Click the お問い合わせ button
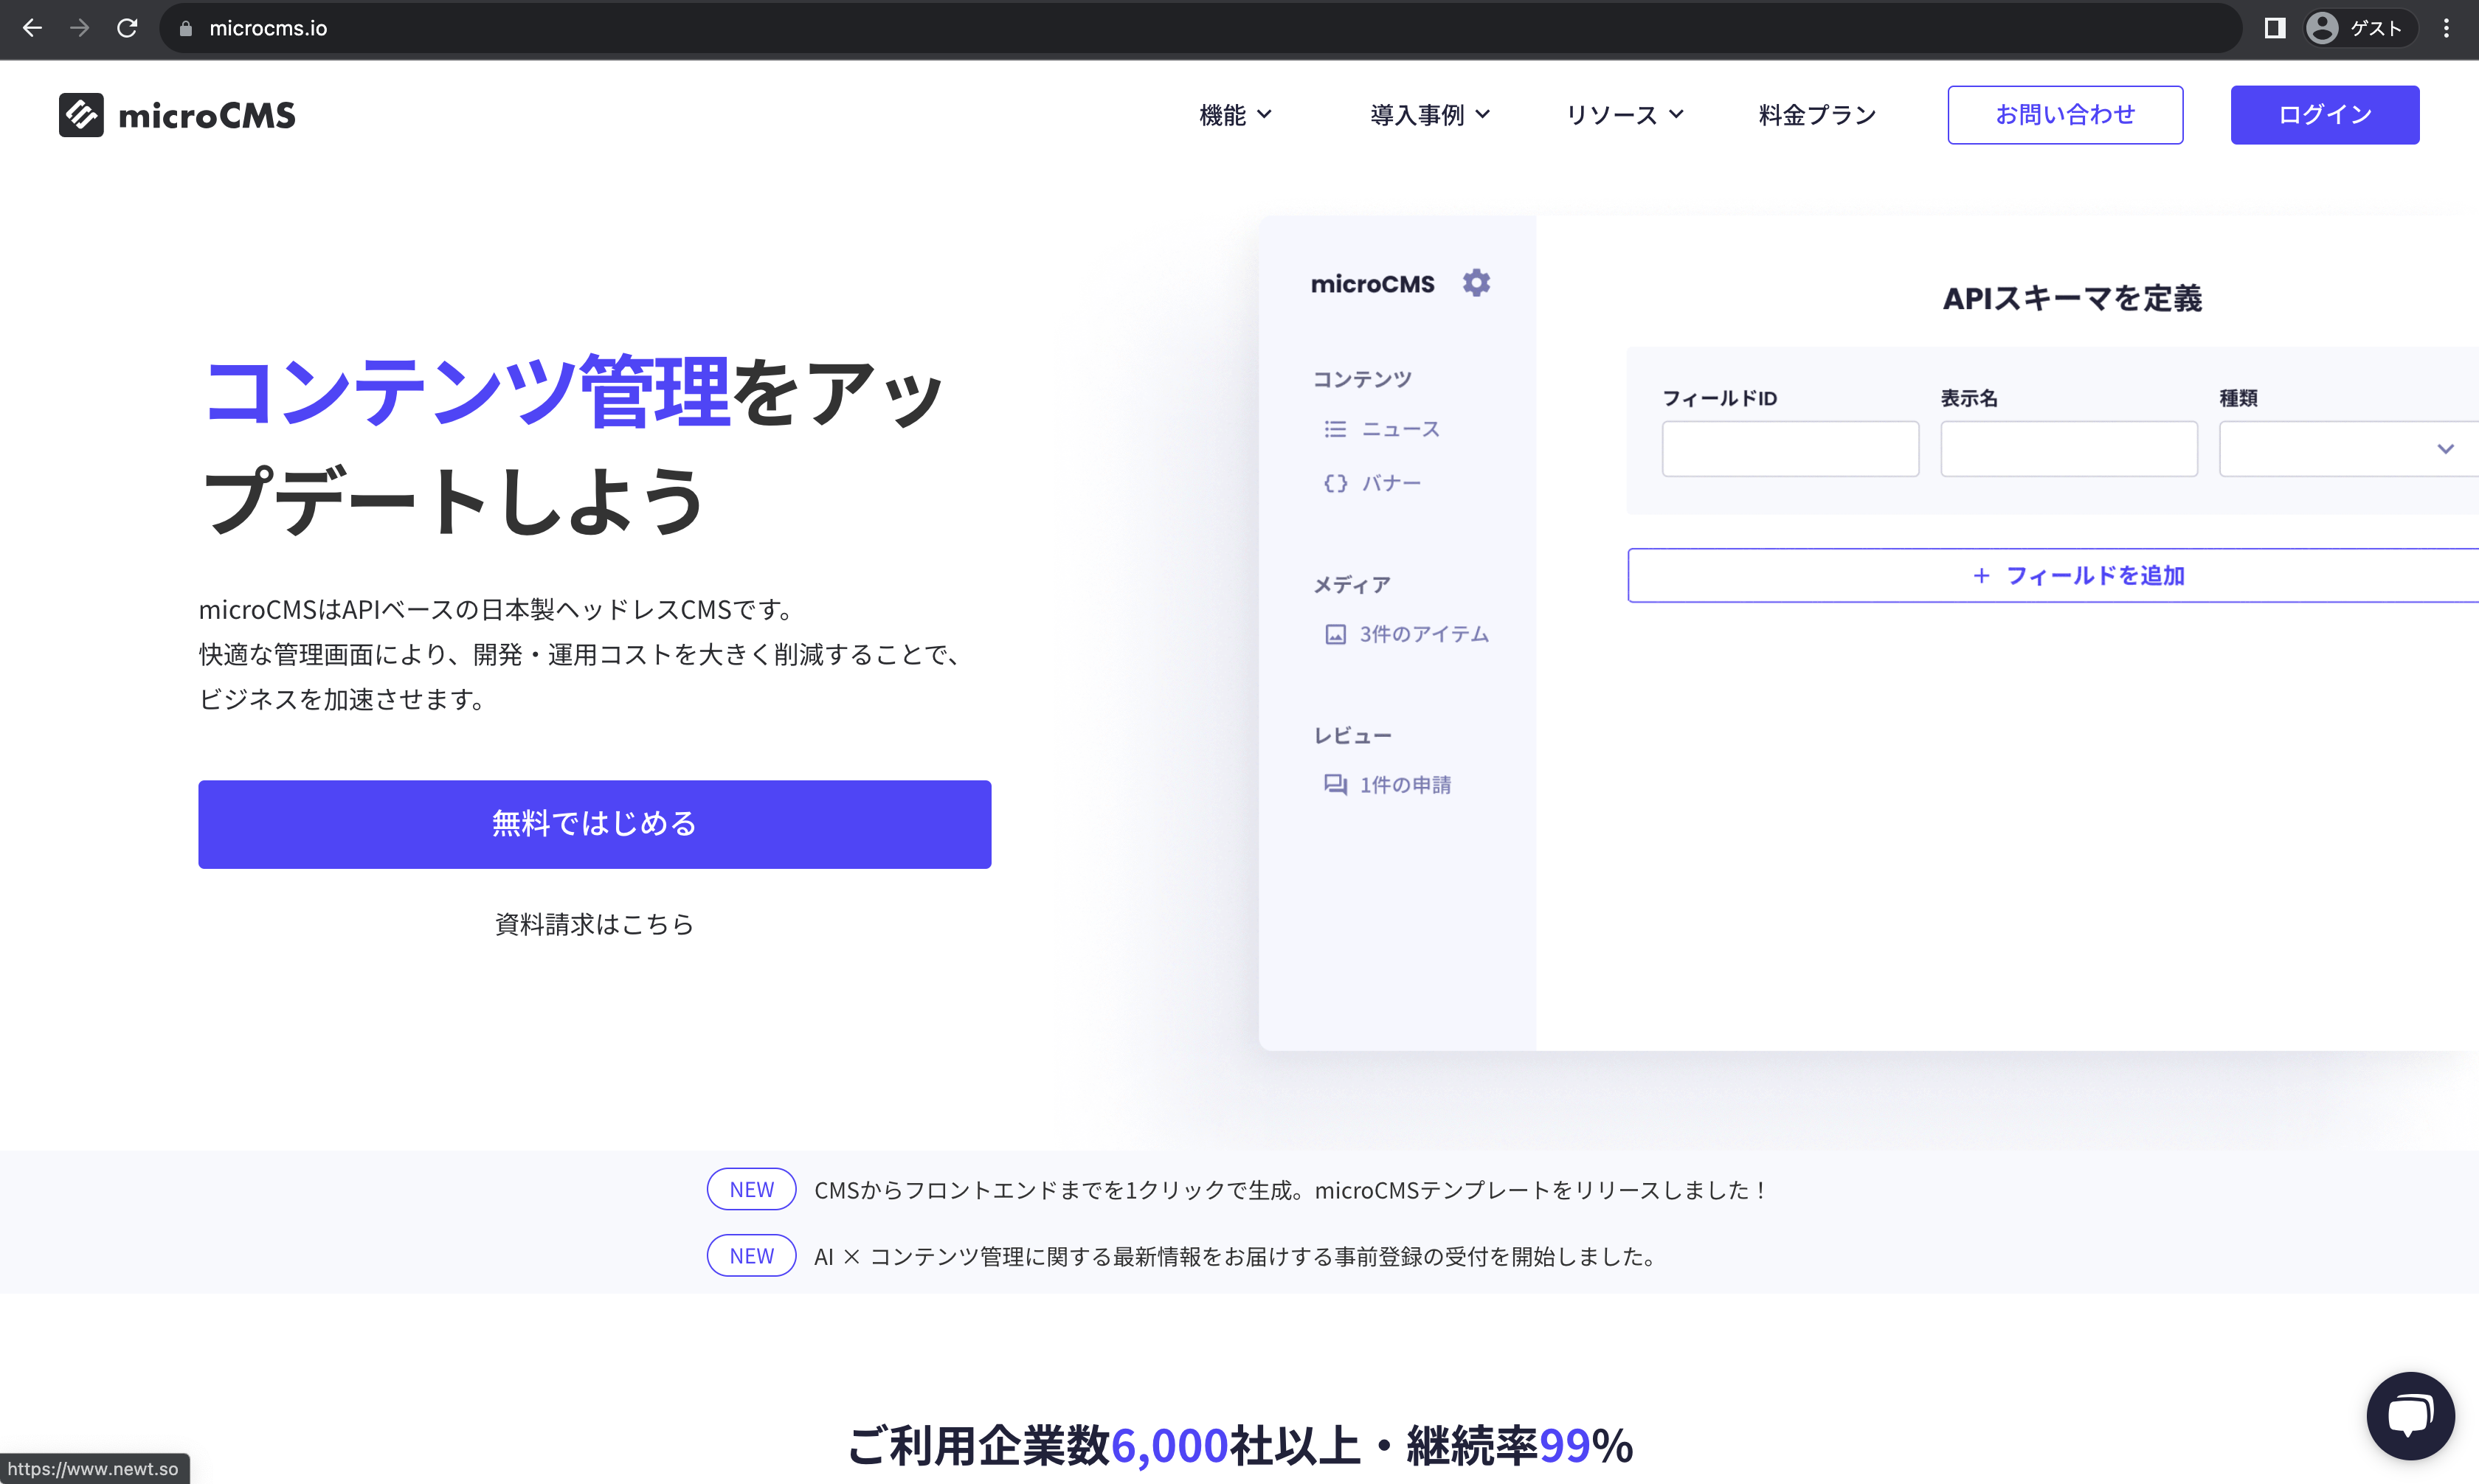The image size is (2479, 1484). pyautogui.click(x=2064, y=115)
